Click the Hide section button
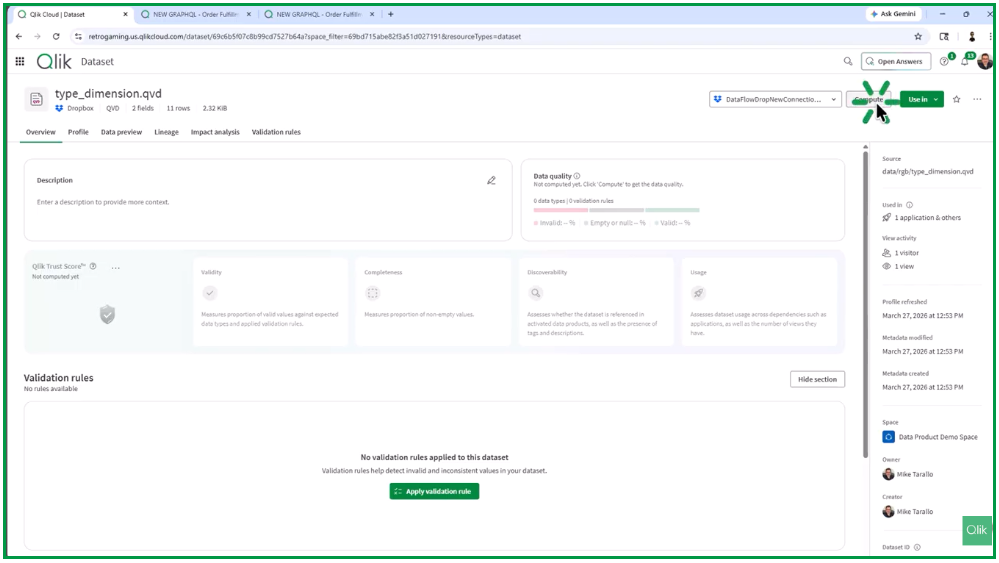Image resolution: width=999 pixels, height=563 pixels. pyautogui.click(x=817, y=380)
